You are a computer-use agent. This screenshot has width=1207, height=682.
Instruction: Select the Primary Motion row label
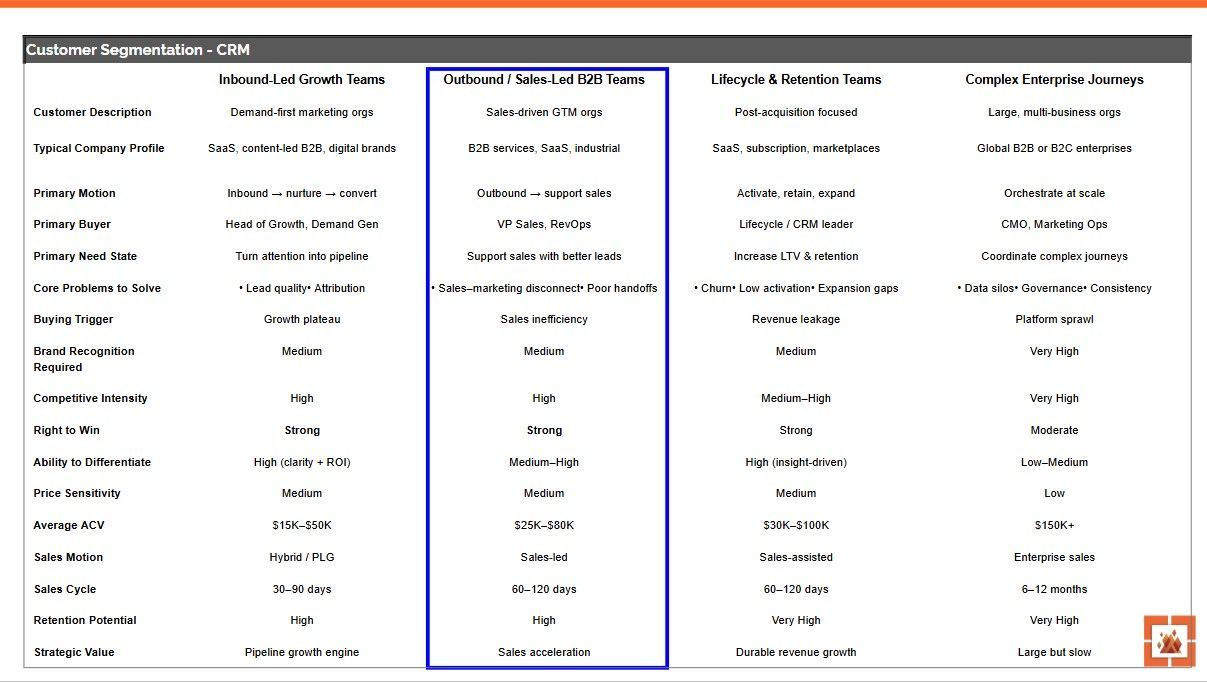(76, 193)
